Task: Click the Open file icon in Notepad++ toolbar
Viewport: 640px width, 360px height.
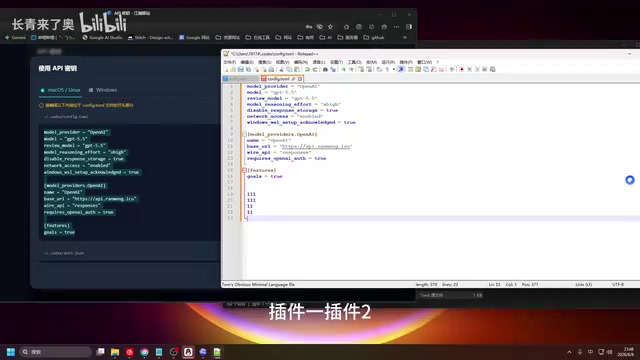Action: coord(233,69)
